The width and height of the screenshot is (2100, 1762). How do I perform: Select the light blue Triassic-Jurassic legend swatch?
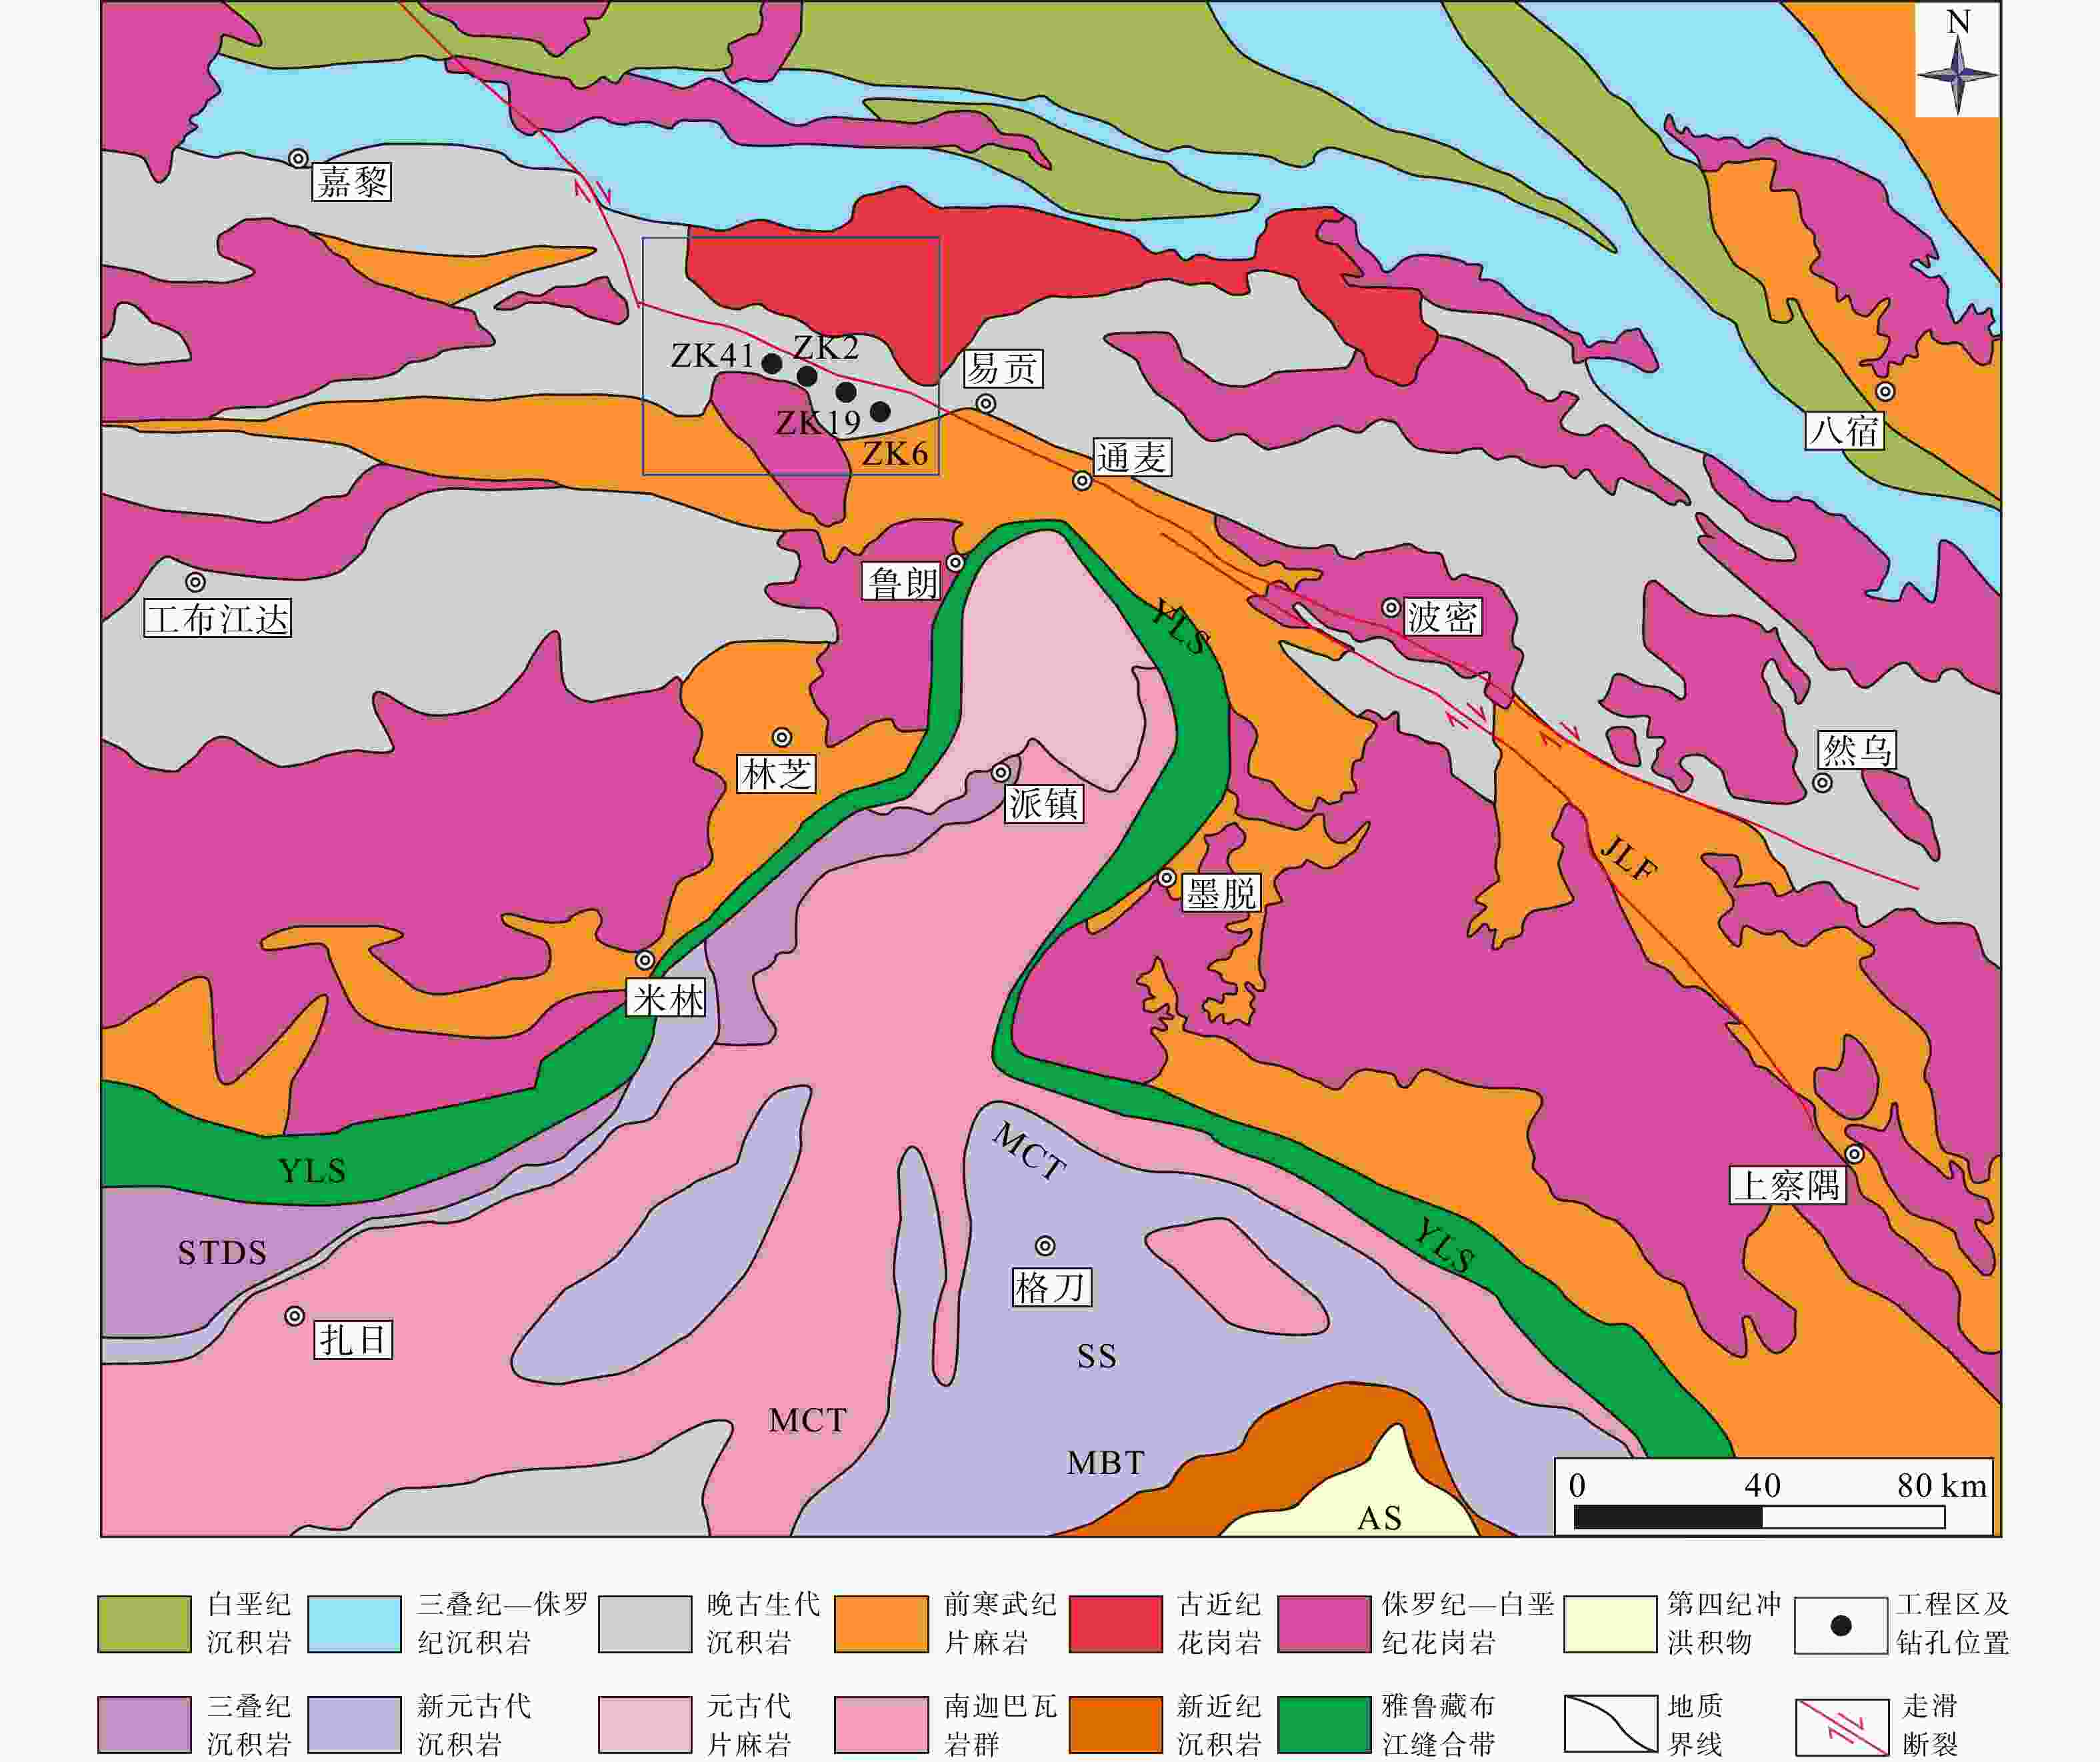(x=354, y=1625)
